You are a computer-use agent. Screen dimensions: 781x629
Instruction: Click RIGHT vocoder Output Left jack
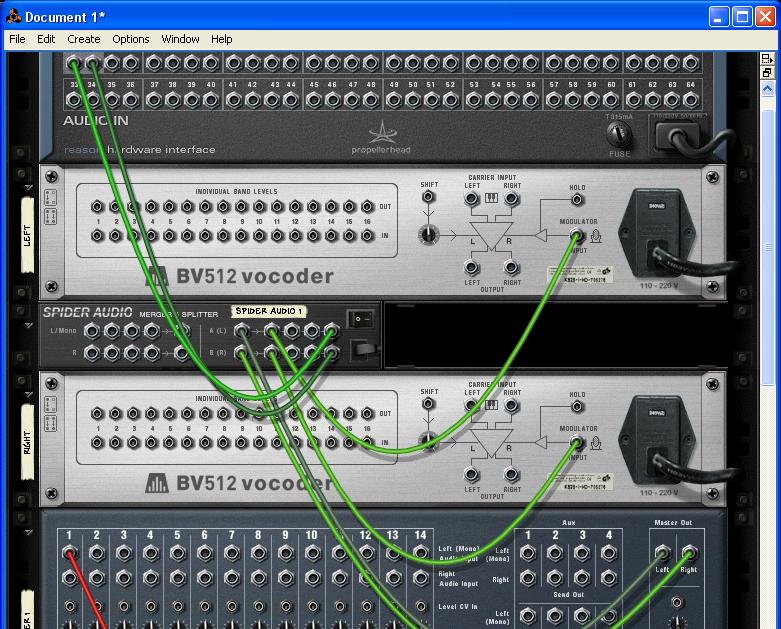click(472, 474)
